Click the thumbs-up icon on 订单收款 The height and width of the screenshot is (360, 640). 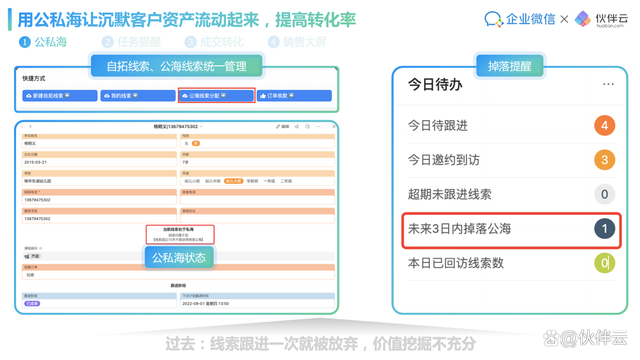coord(263,96)
